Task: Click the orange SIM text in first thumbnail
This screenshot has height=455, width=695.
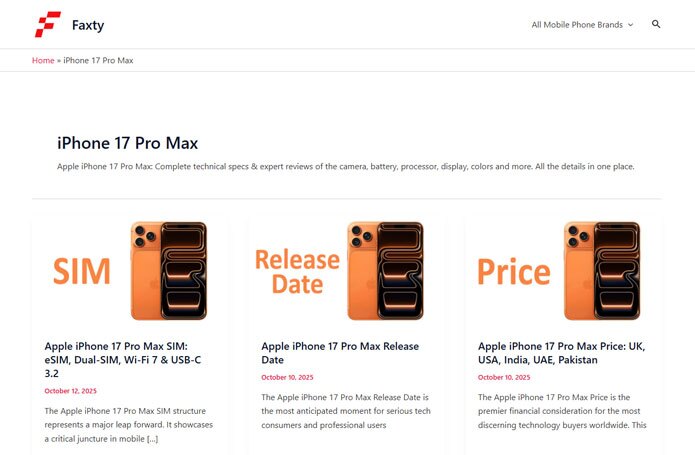Action: coord(82,271)
